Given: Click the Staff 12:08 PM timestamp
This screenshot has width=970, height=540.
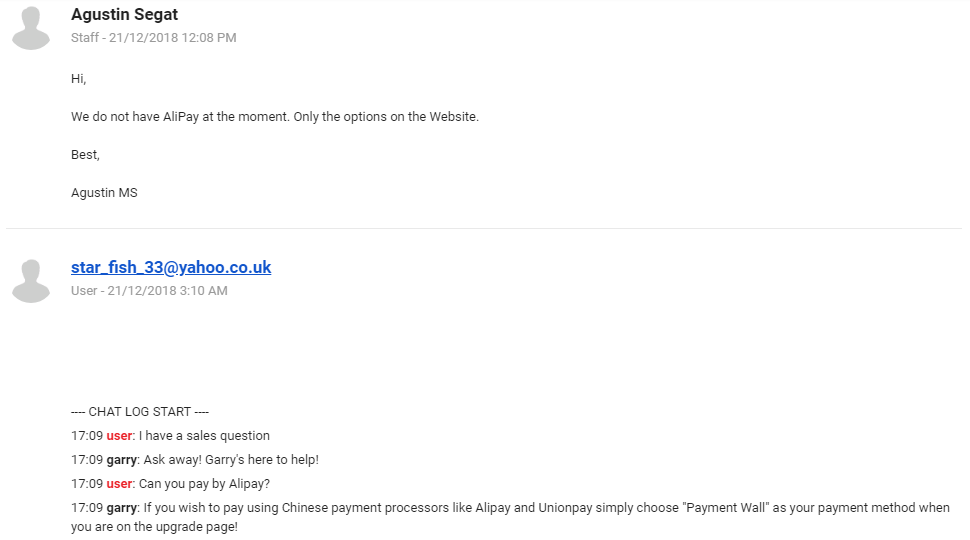Looking at the screenshot, I should (153, 38).
